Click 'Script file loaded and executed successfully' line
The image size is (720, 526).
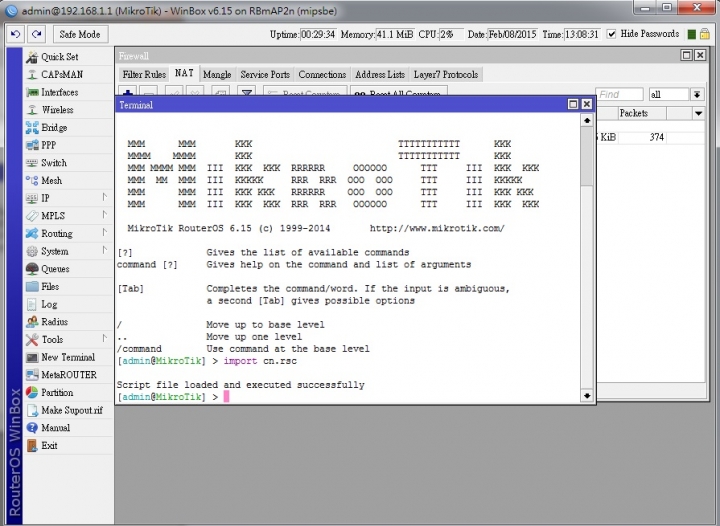tap(241, 385)
